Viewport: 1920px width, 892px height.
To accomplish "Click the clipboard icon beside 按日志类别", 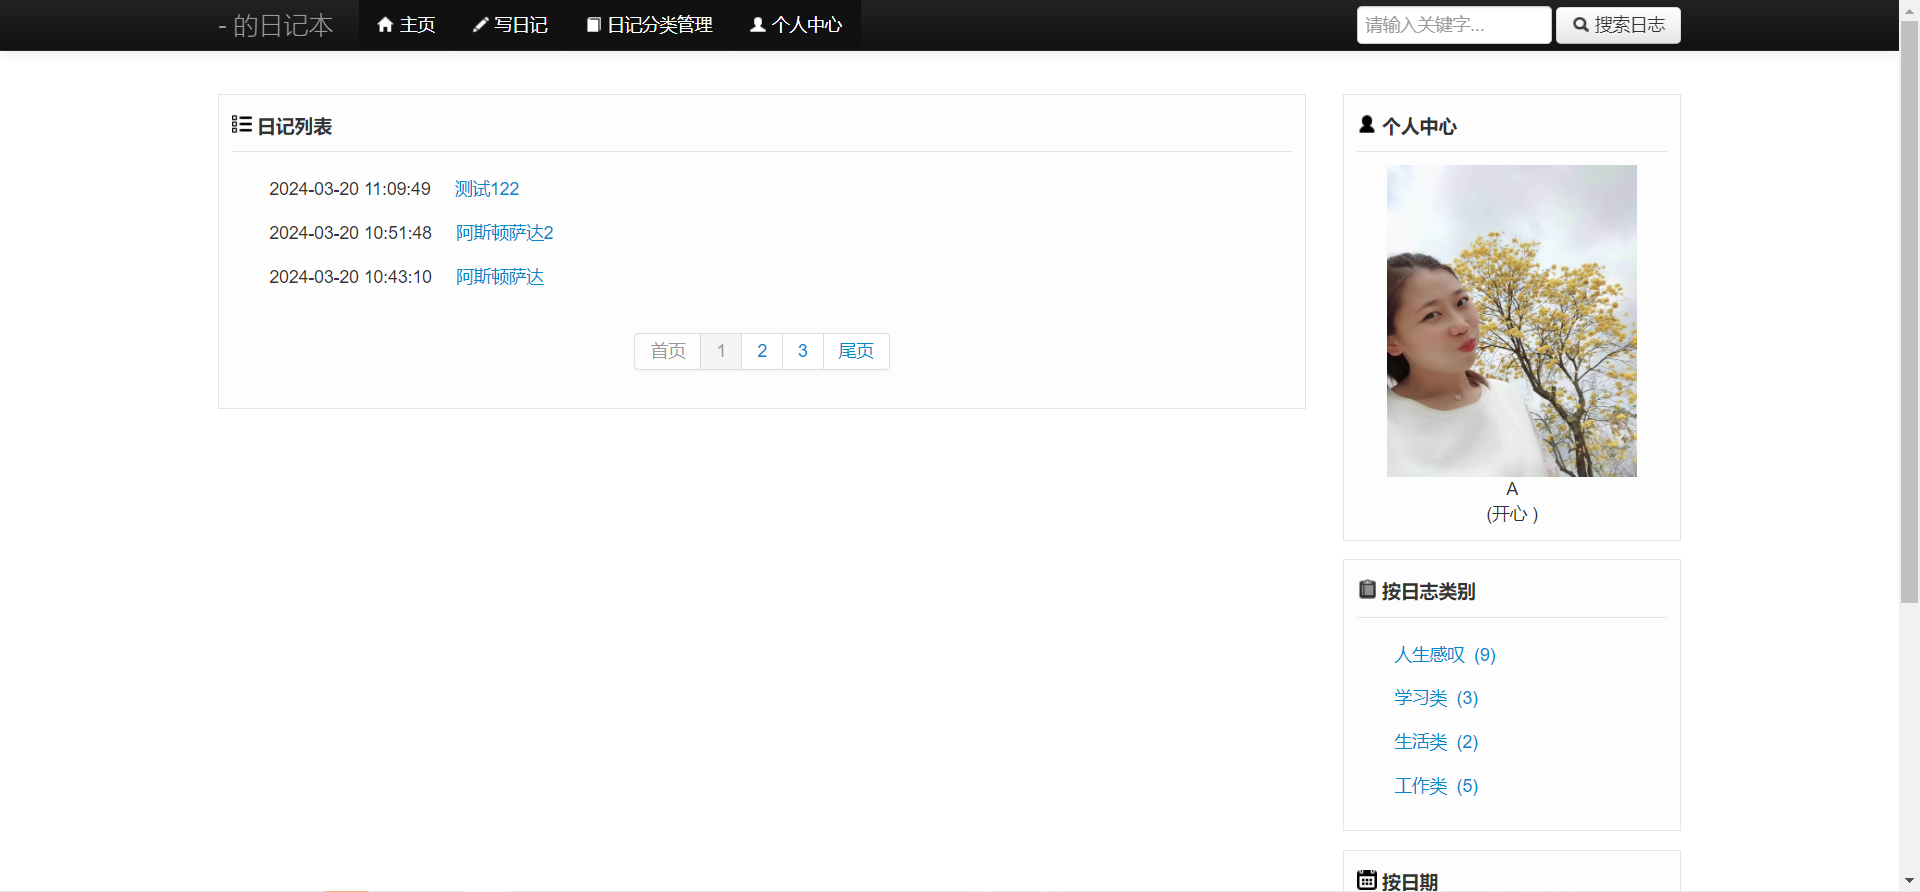I will point(1367,590).
